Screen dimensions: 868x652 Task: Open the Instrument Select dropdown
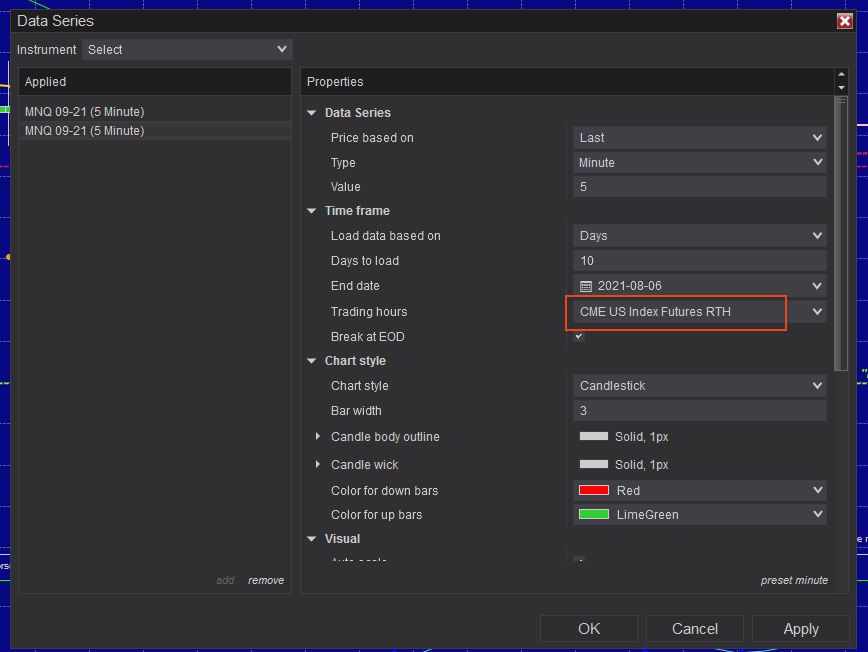pos(187,49)
